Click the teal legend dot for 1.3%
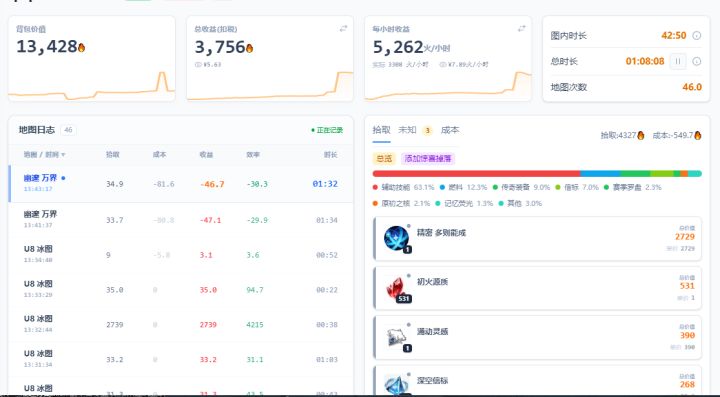The height and width of the screenshot is (397, 720). coord(438,203)
